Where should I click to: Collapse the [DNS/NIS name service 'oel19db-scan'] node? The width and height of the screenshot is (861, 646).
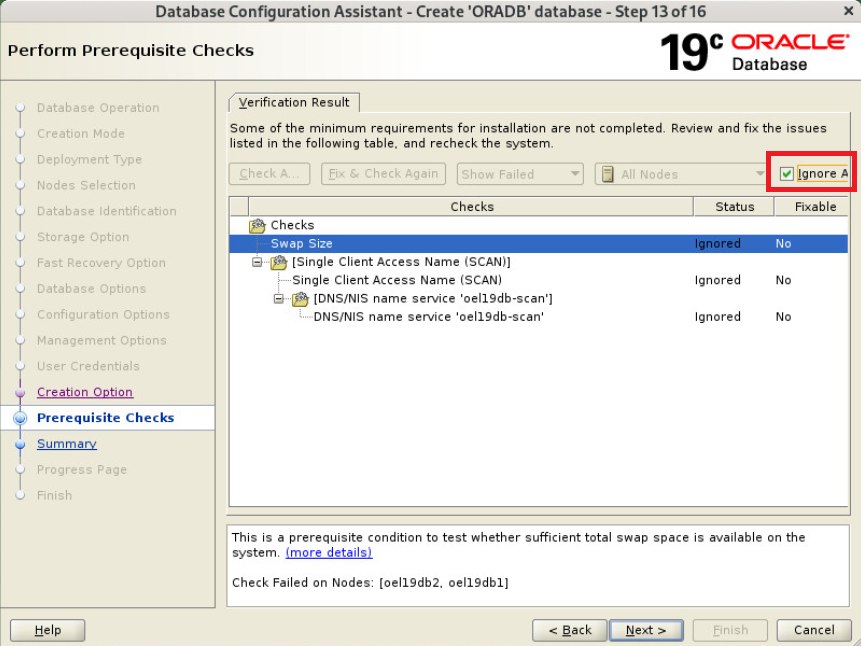(x=279, y=299)
